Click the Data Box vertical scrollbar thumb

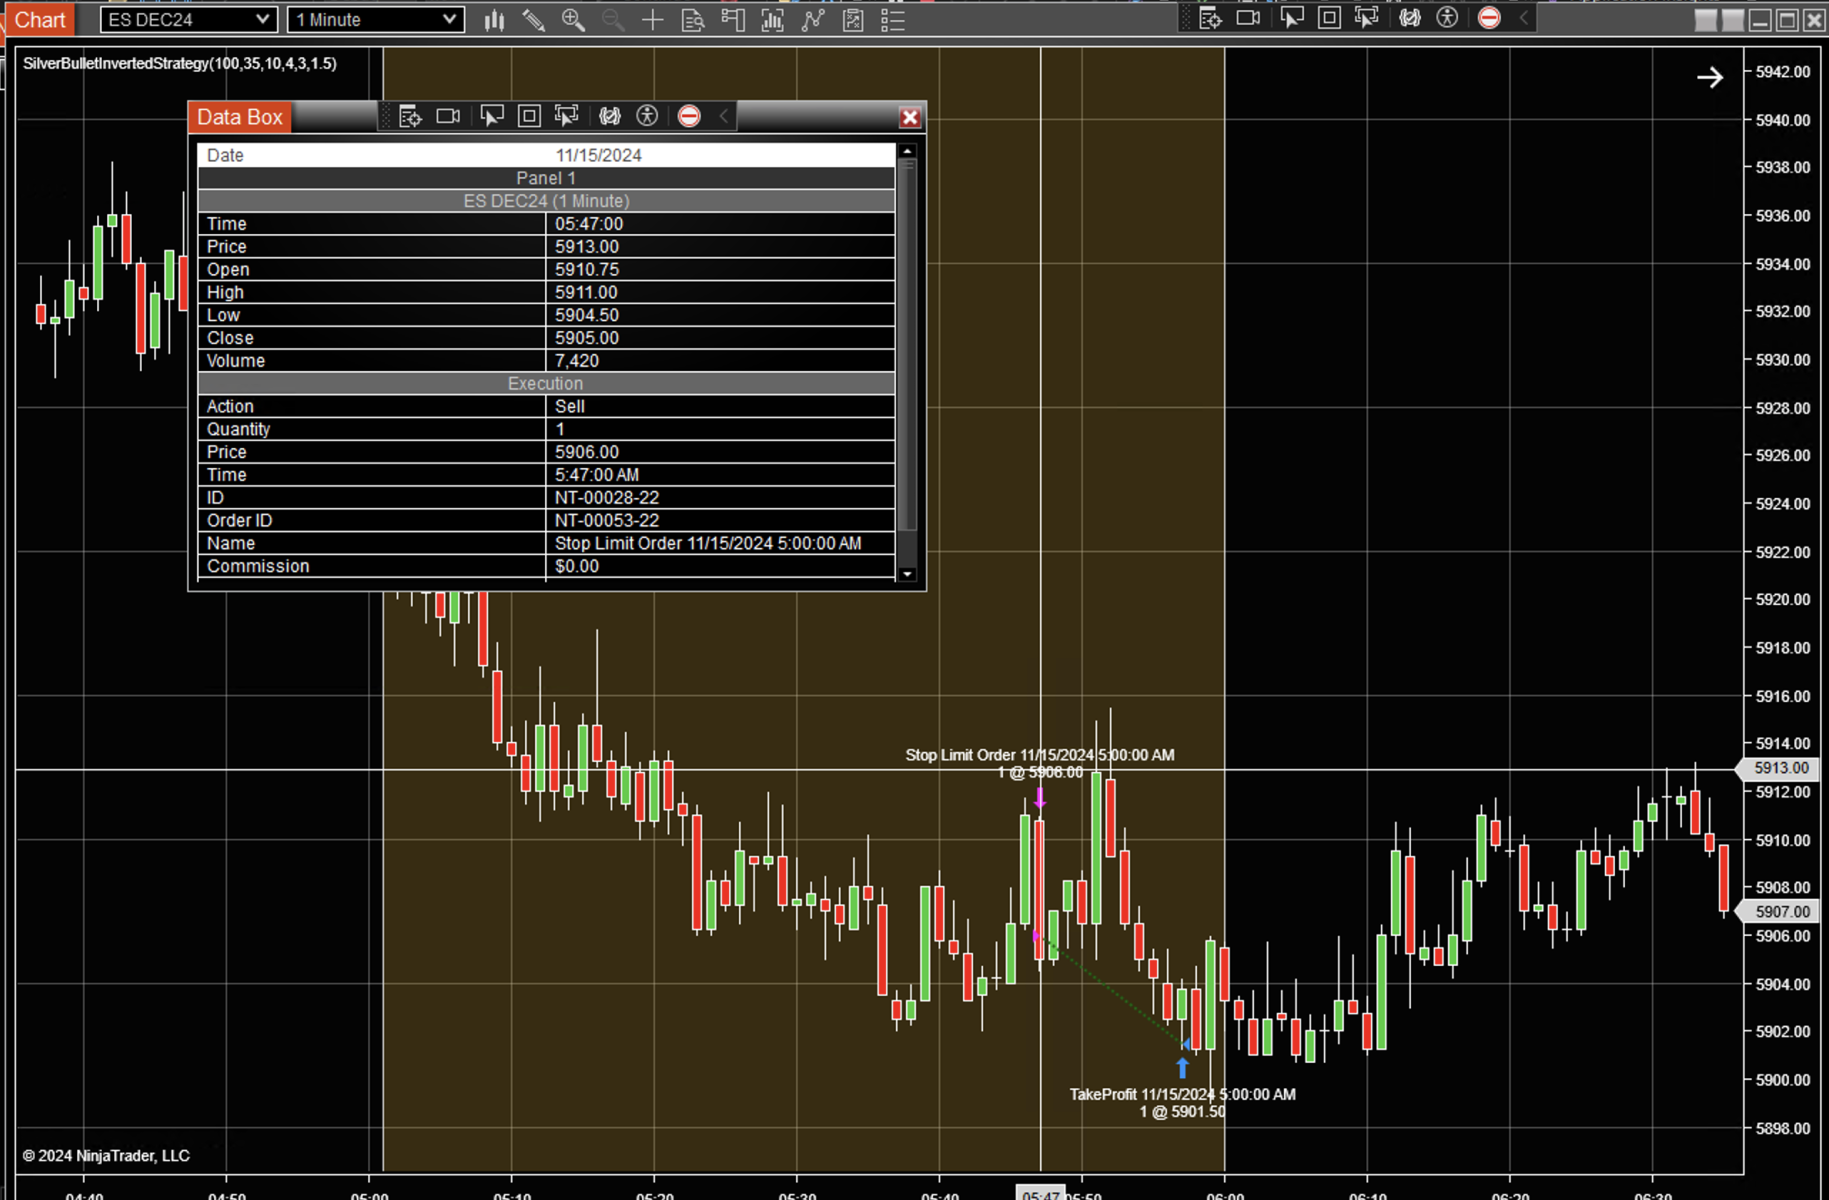click(907, 345)
